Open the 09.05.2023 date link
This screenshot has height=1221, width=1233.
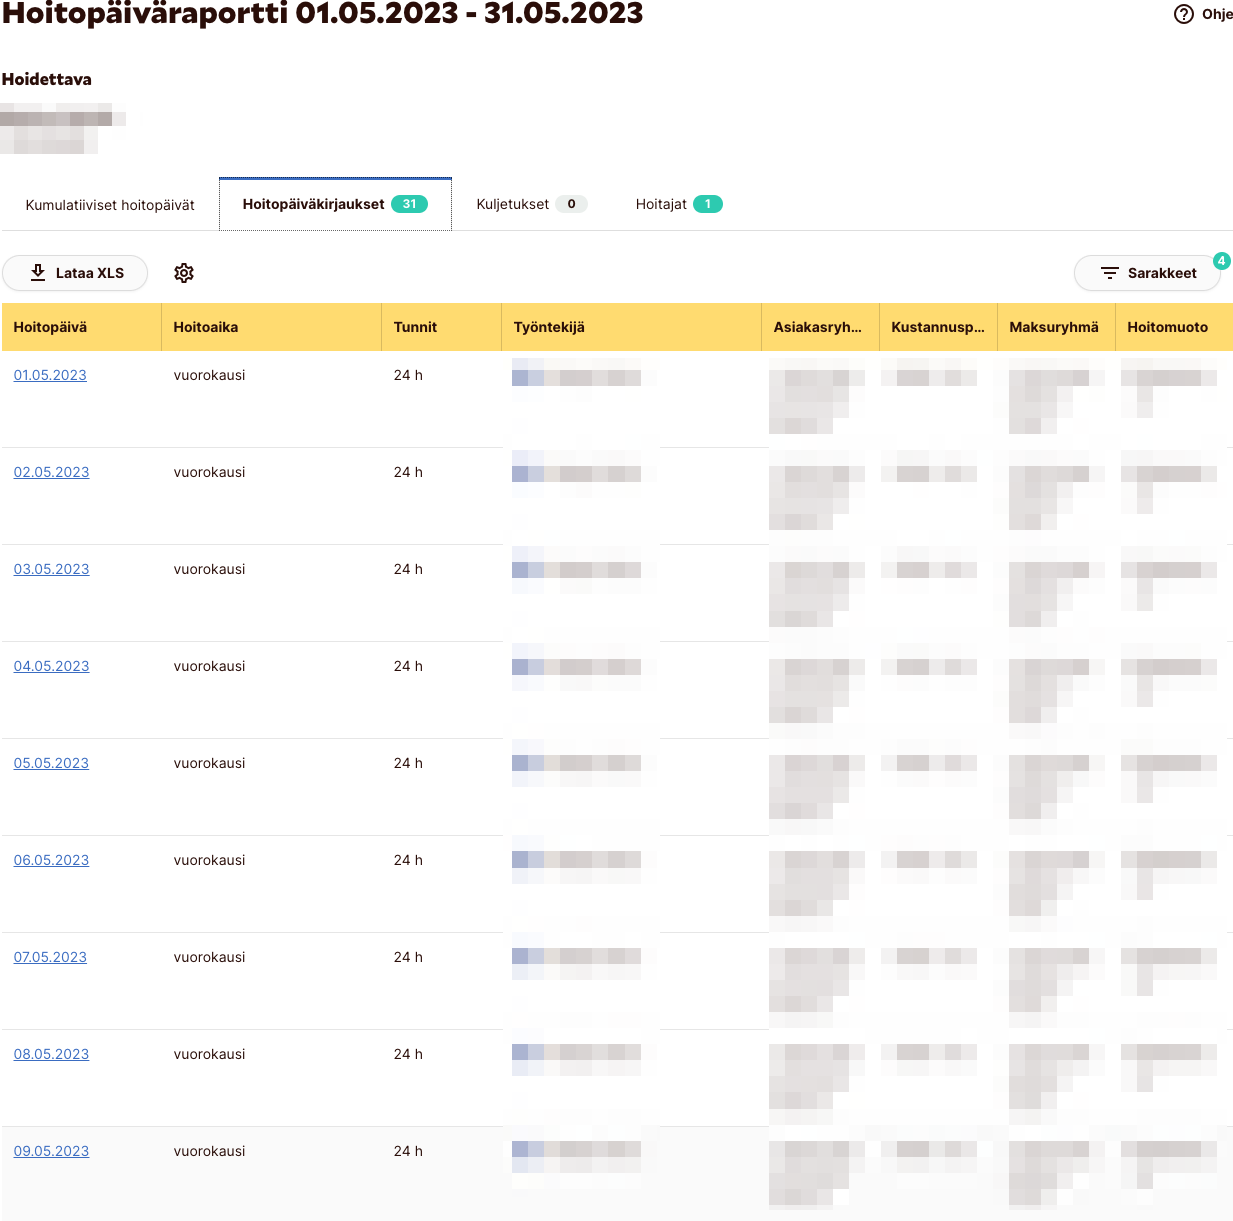[51, 1151]
